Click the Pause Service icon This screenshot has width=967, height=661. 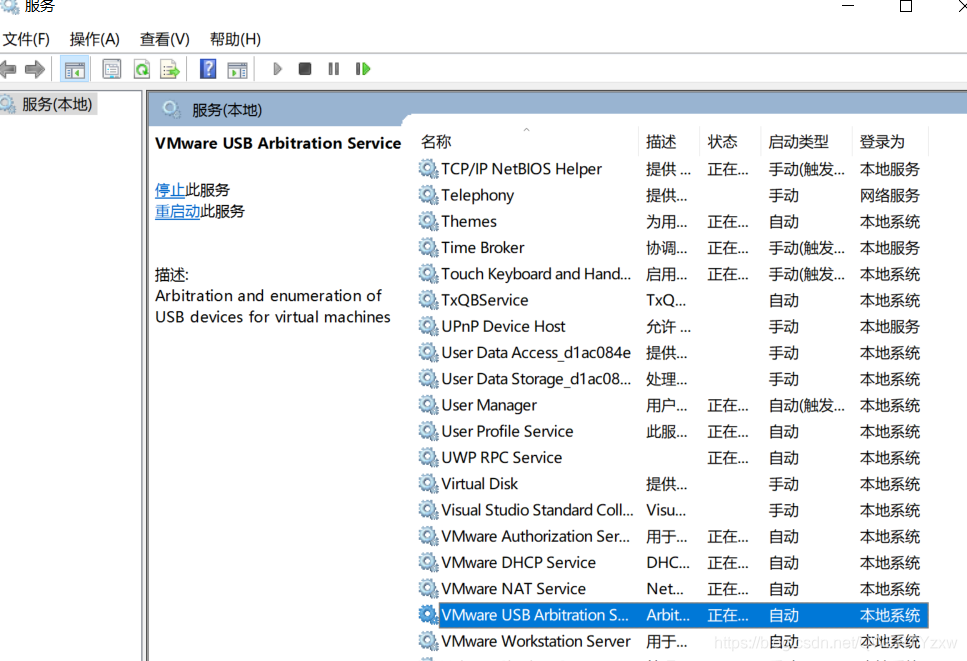pos(334,69)
